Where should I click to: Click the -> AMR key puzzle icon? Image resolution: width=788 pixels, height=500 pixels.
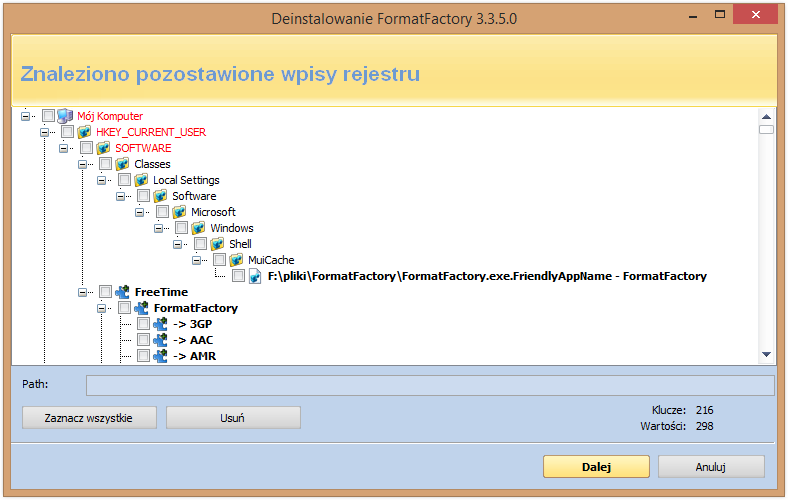coord(160,356)
